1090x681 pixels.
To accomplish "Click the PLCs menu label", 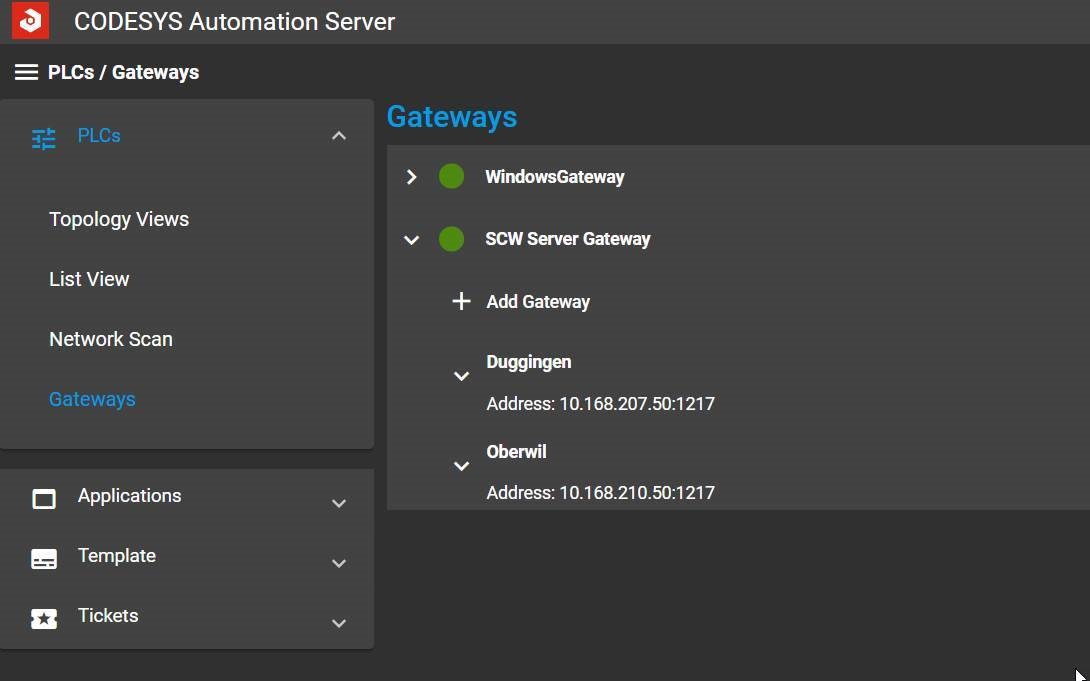I will (99, 136).
